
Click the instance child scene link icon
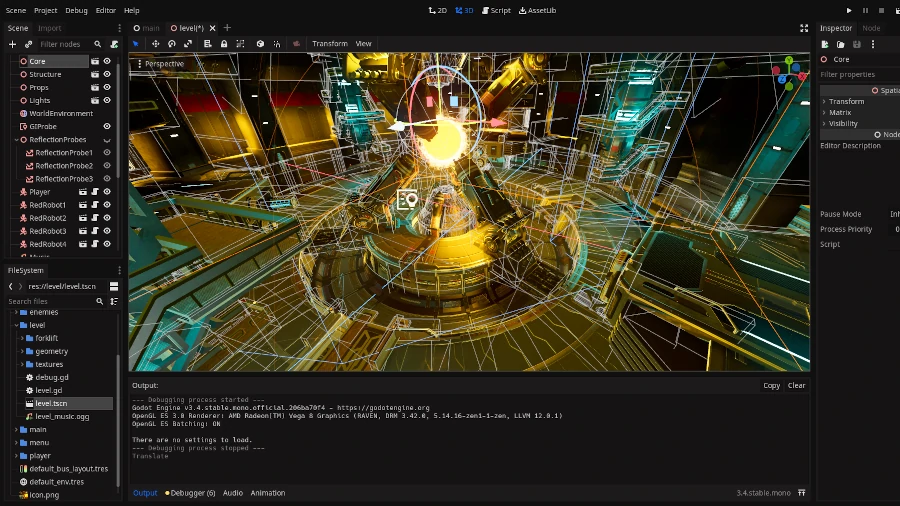28,44
